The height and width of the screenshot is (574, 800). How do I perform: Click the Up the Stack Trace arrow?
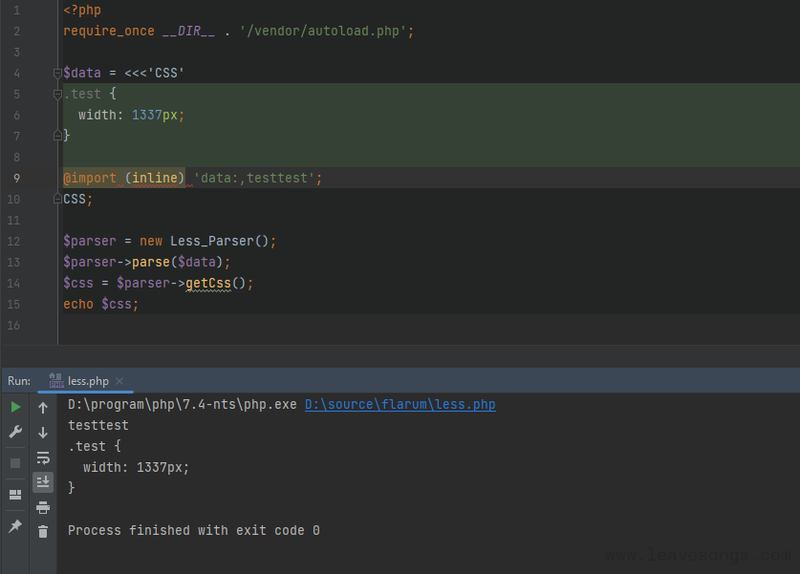(x=43, y=408)
